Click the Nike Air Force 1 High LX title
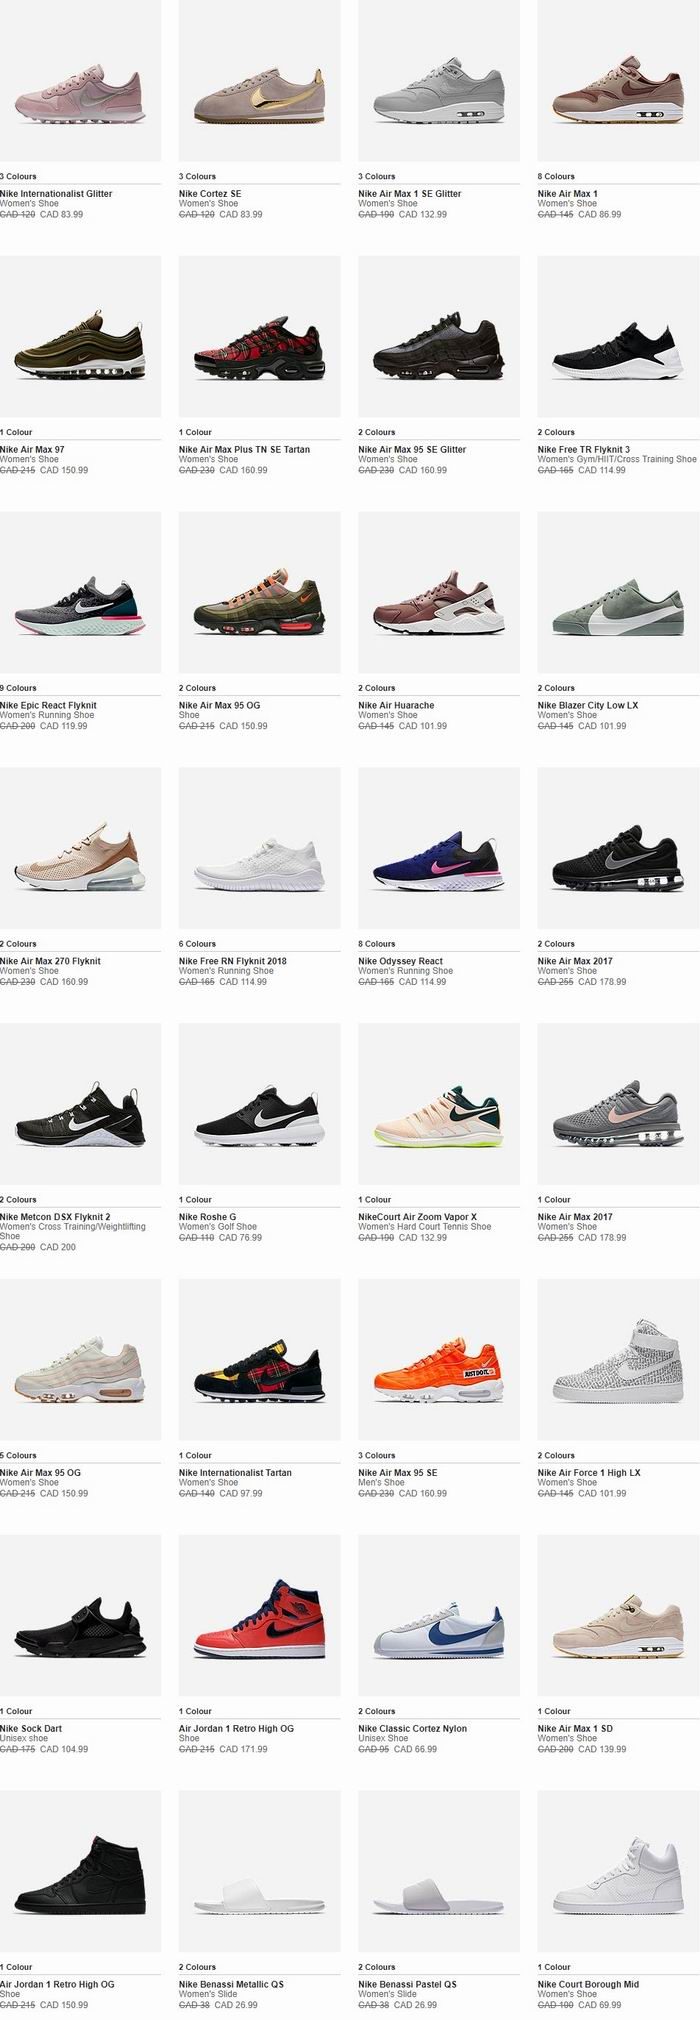Image resolution: width=700 pixels, height=2020 pixels. pos(589,1473)
